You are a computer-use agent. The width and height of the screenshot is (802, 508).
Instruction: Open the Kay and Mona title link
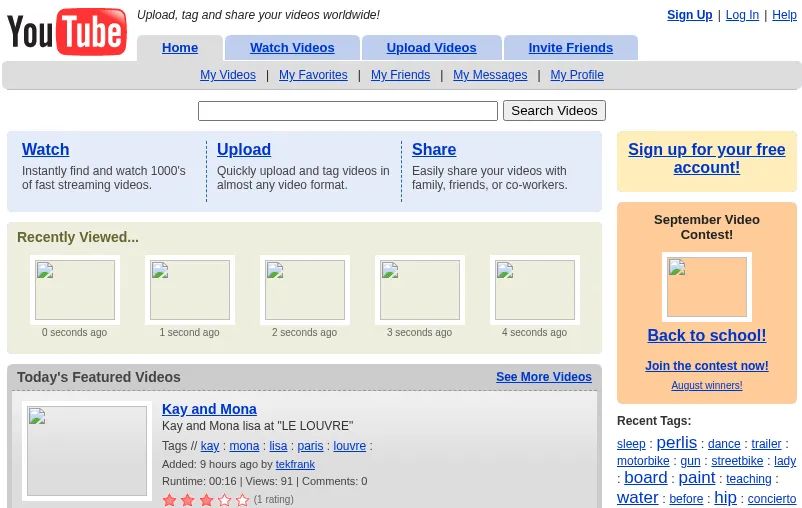tap(209, 409)
